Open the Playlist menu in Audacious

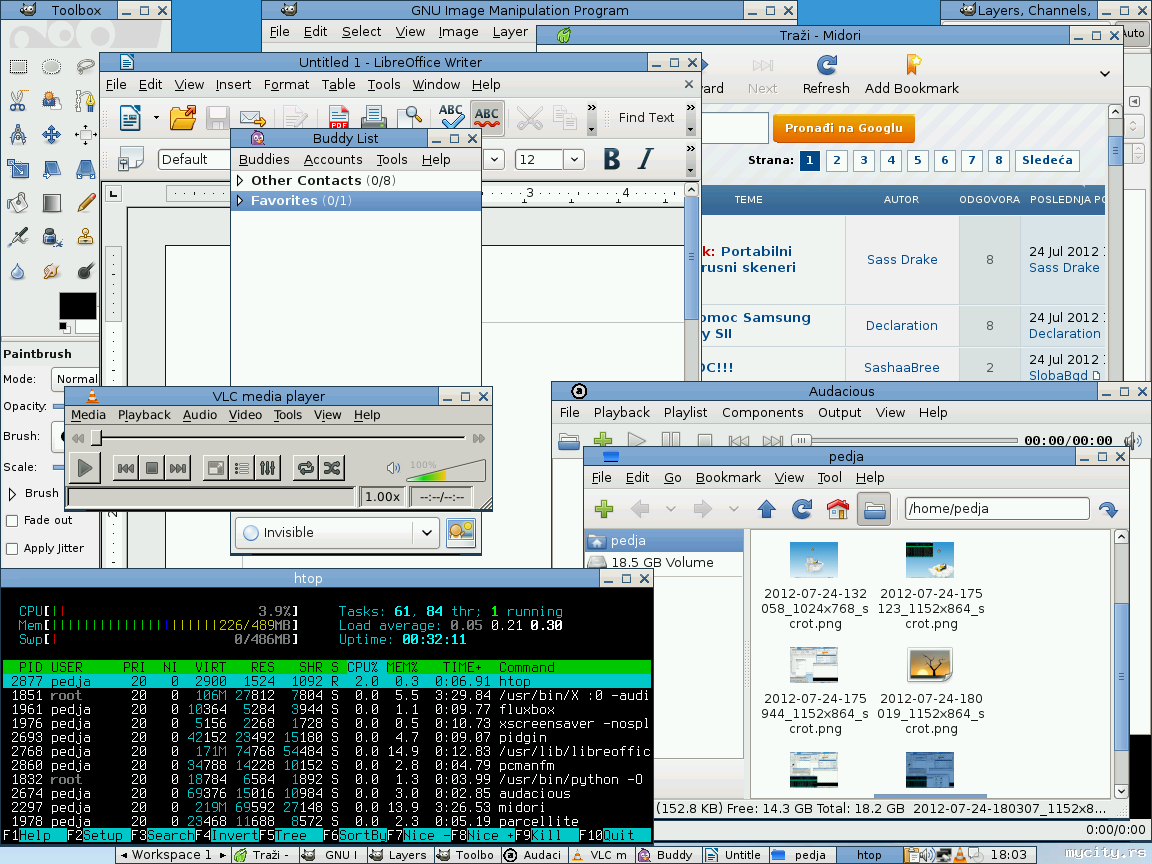[x=685, y=412]
